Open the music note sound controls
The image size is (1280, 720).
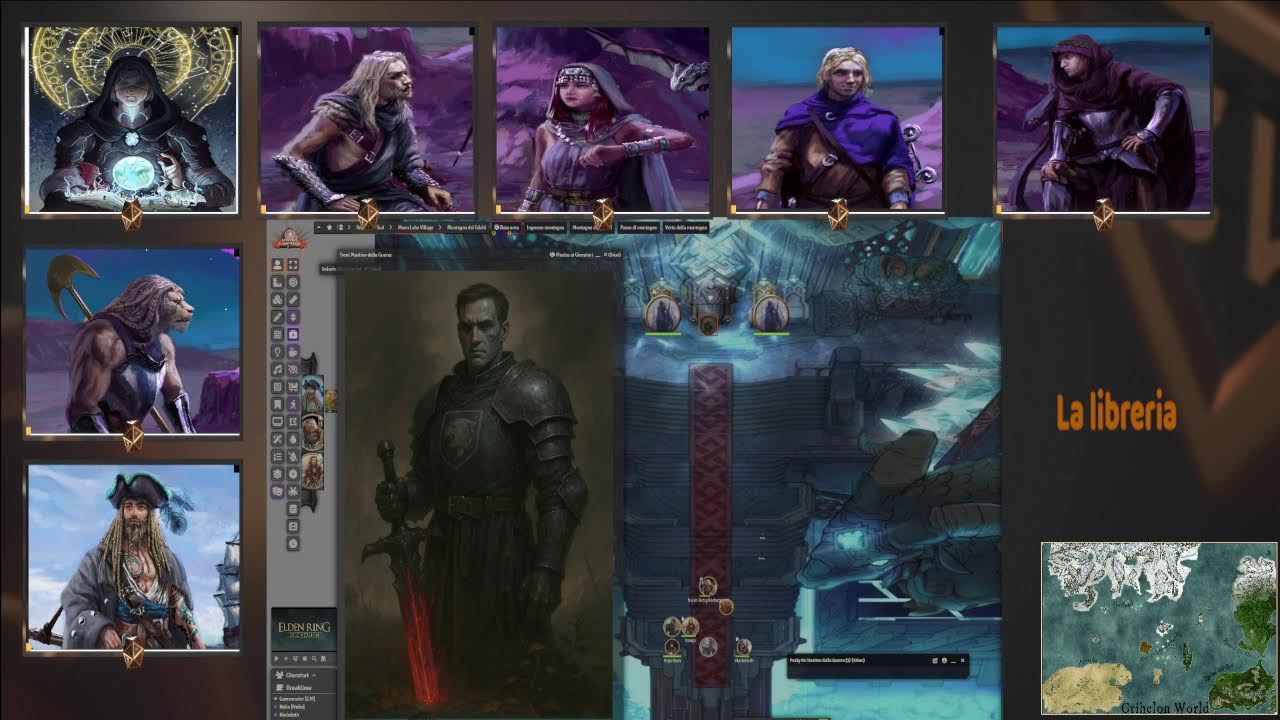(x=277, y=369)
